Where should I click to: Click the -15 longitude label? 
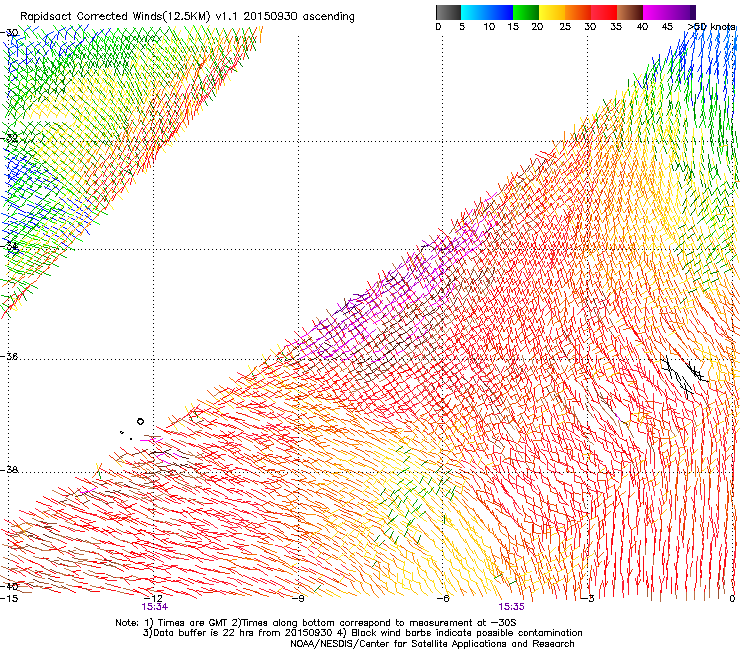9,599
